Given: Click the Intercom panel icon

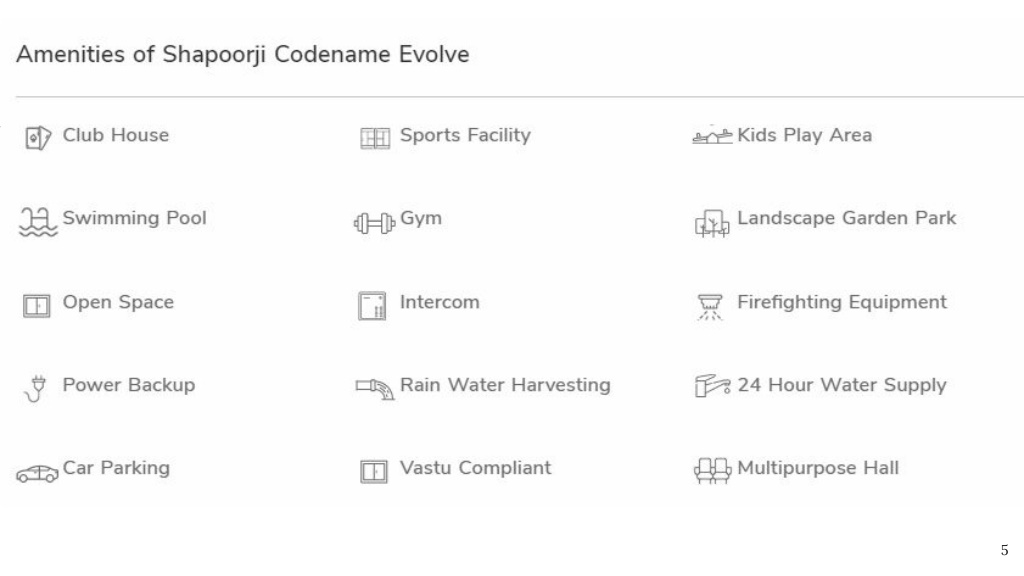Looking at the screenshot, I should [x=372, y=306].
